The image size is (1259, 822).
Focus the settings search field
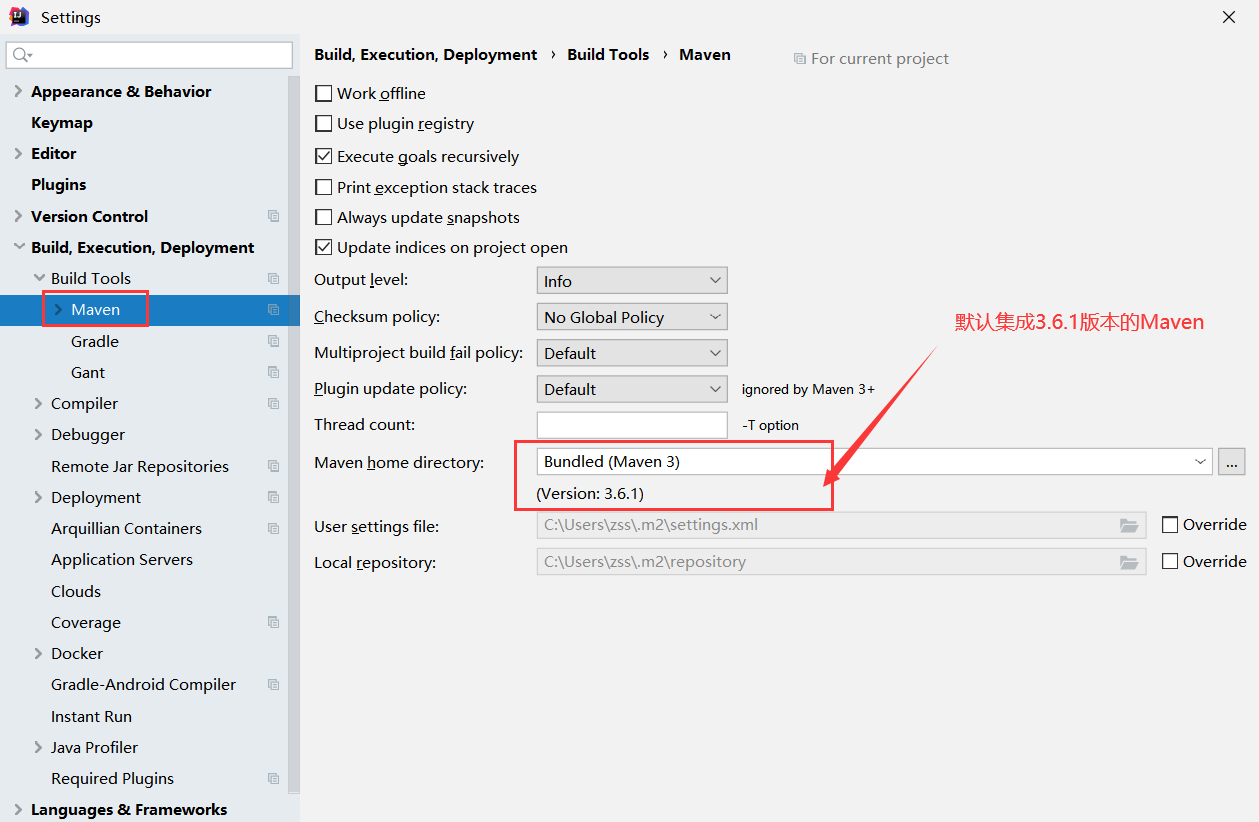click(149, 55)
